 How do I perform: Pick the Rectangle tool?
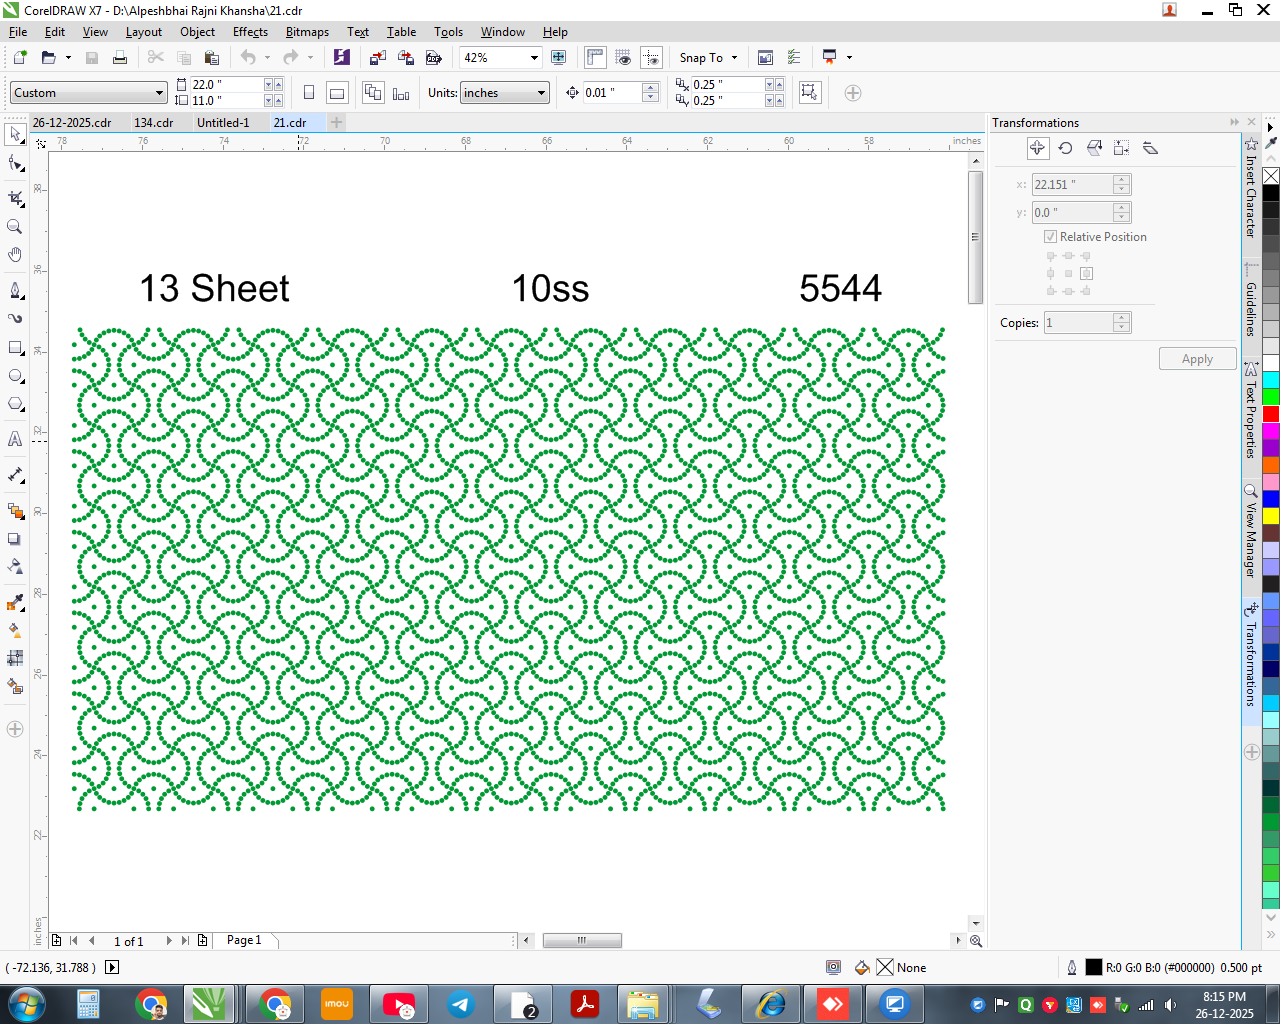pos(15,348)
